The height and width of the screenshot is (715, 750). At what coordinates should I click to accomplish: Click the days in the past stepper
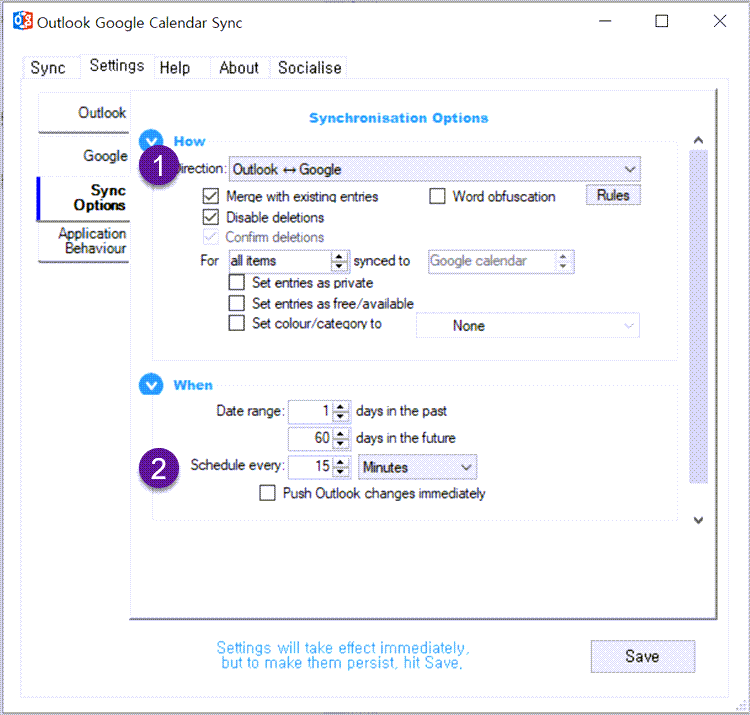(340, 411)
